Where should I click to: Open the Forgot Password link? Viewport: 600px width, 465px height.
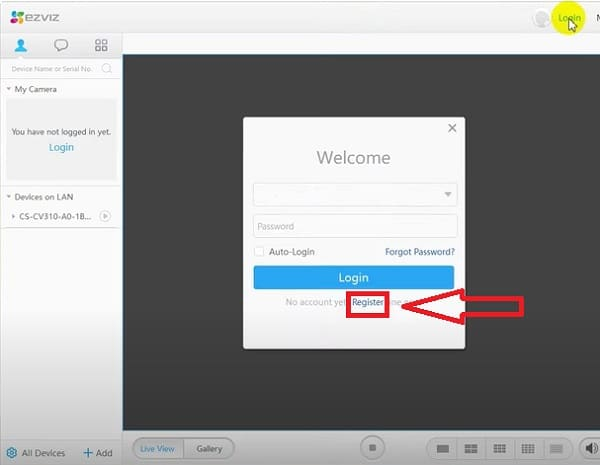(x=420, y=252)
